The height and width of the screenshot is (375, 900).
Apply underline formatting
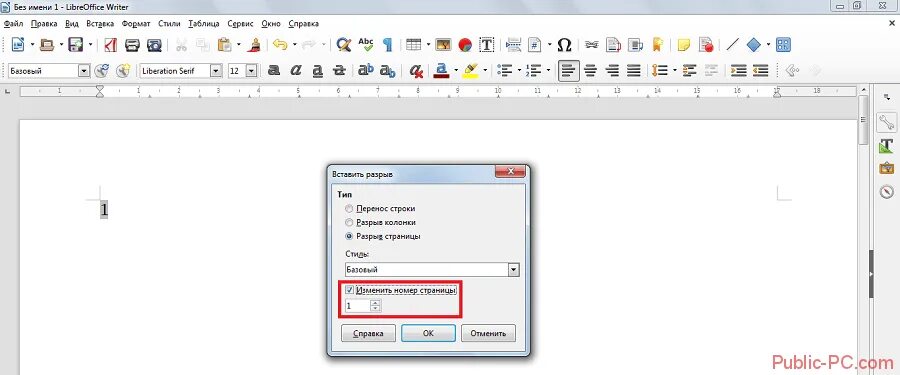(x=317, y=71)
